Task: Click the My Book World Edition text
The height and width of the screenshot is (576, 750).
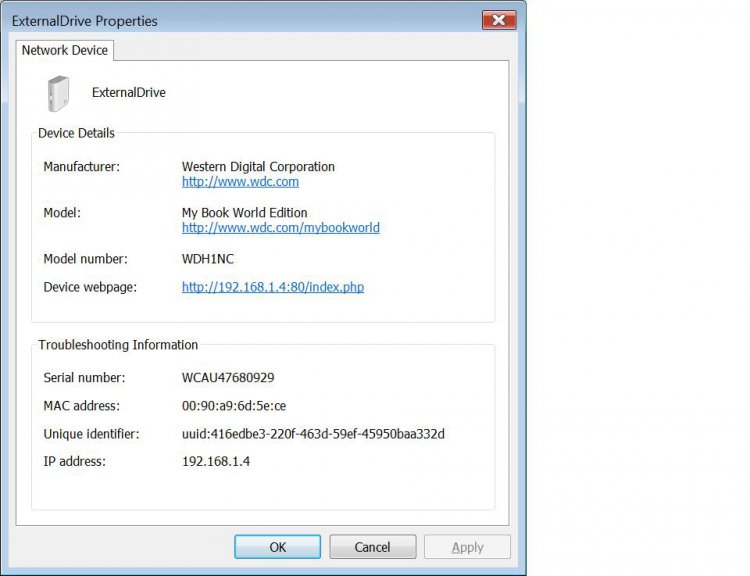Action: tap(244, 212)
